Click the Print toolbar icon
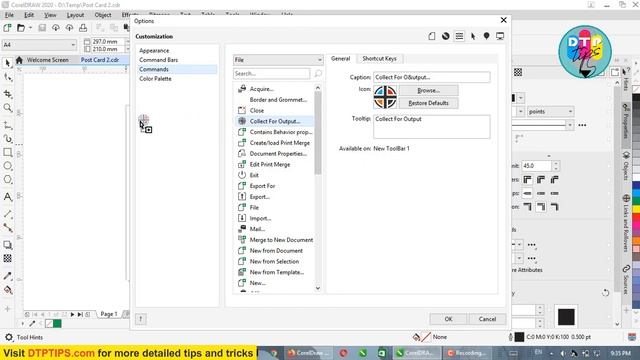 83,28
